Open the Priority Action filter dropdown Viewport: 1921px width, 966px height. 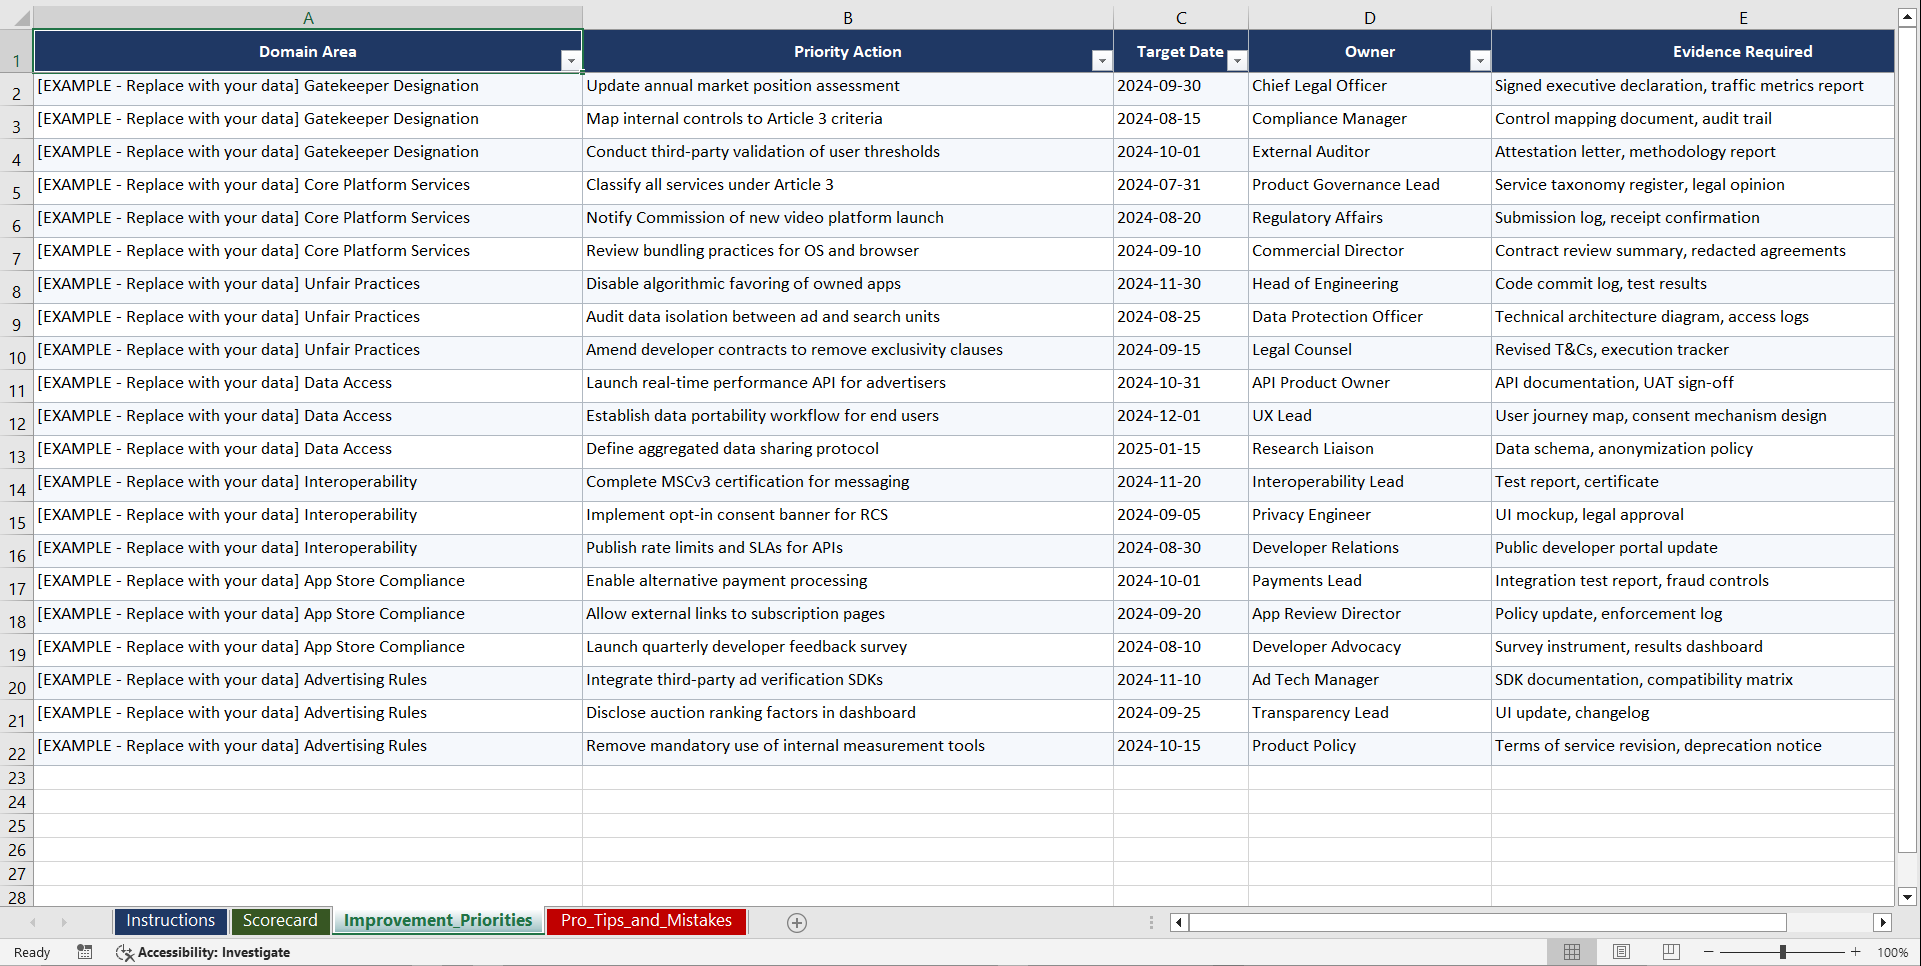click(1101, 61)
